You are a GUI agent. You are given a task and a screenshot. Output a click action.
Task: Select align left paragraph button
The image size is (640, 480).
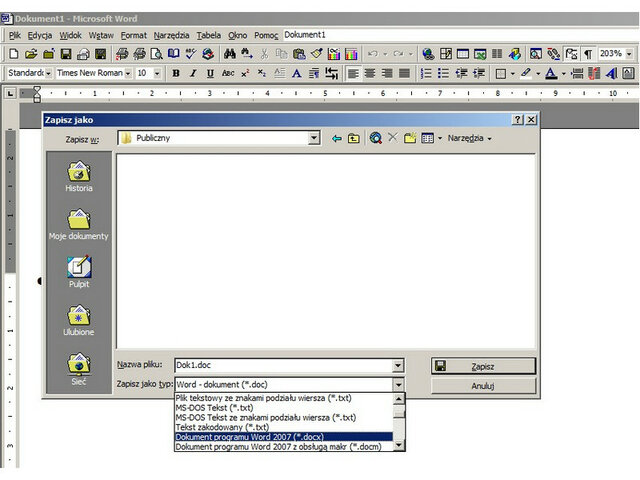353,73
